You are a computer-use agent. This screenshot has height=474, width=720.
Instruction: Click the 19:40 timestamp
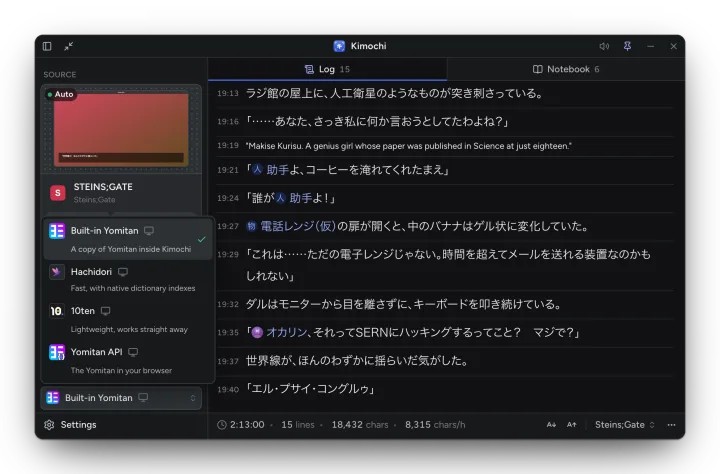point(228,389)
